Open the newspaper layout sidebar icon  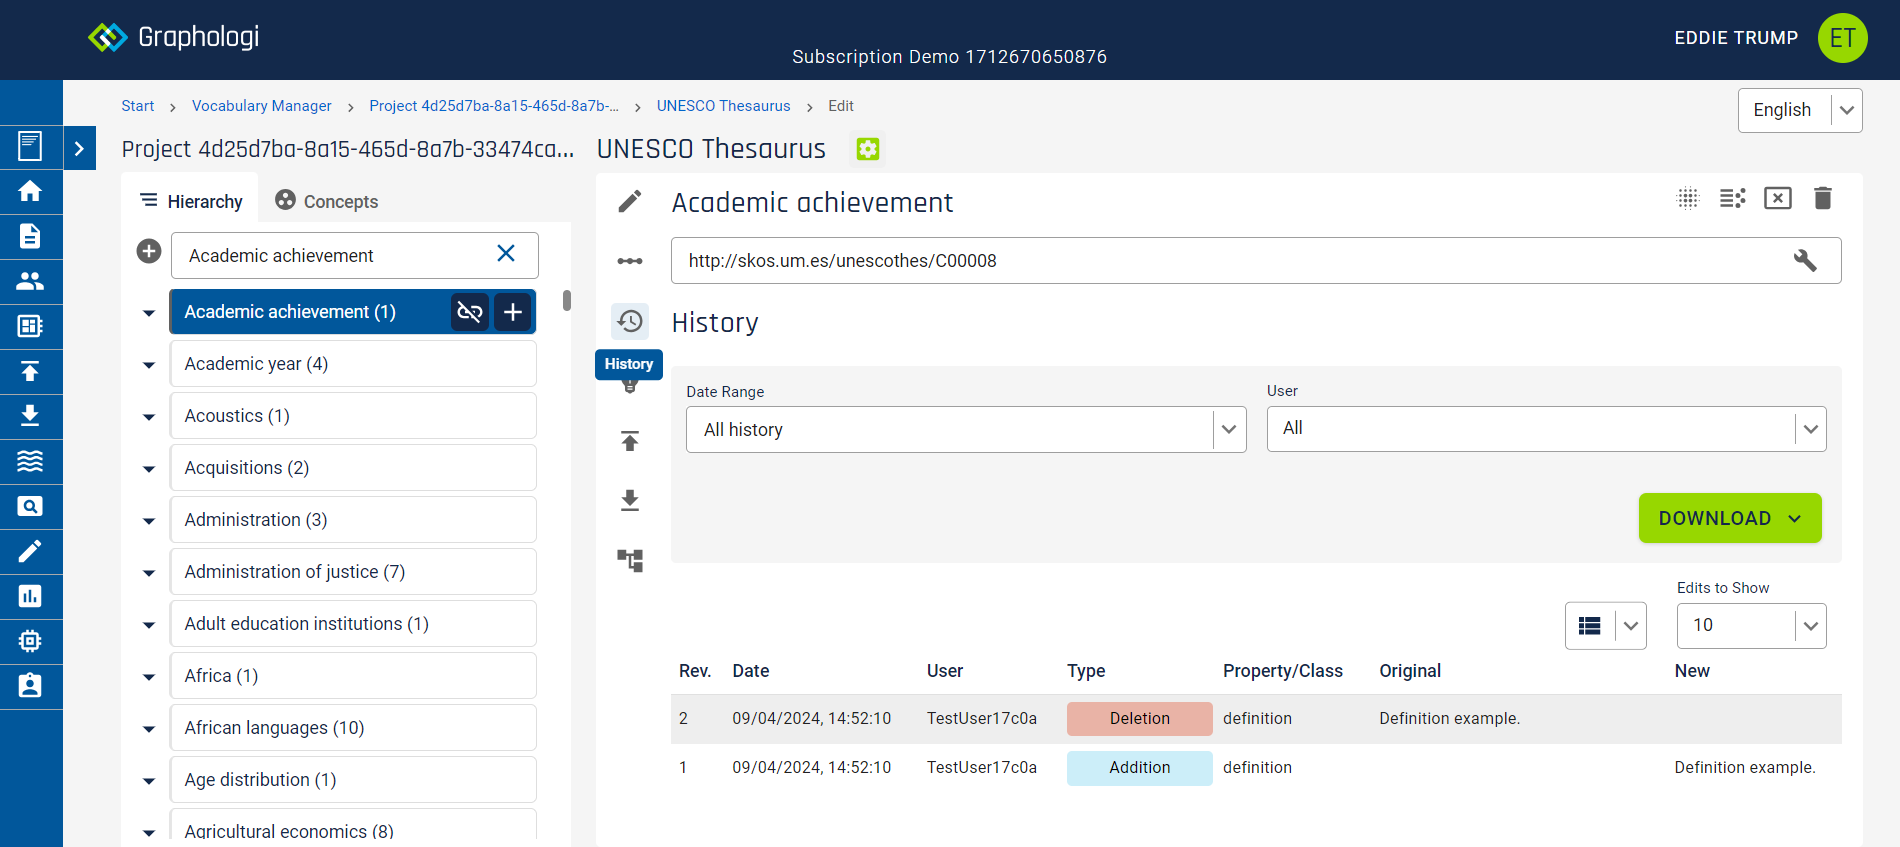click(30, 326)
